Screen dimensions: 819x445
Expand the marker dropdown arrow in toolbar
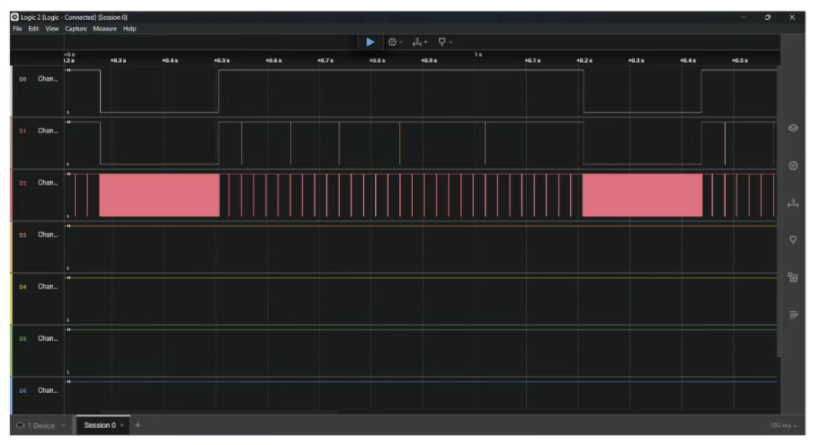(451, 42)
